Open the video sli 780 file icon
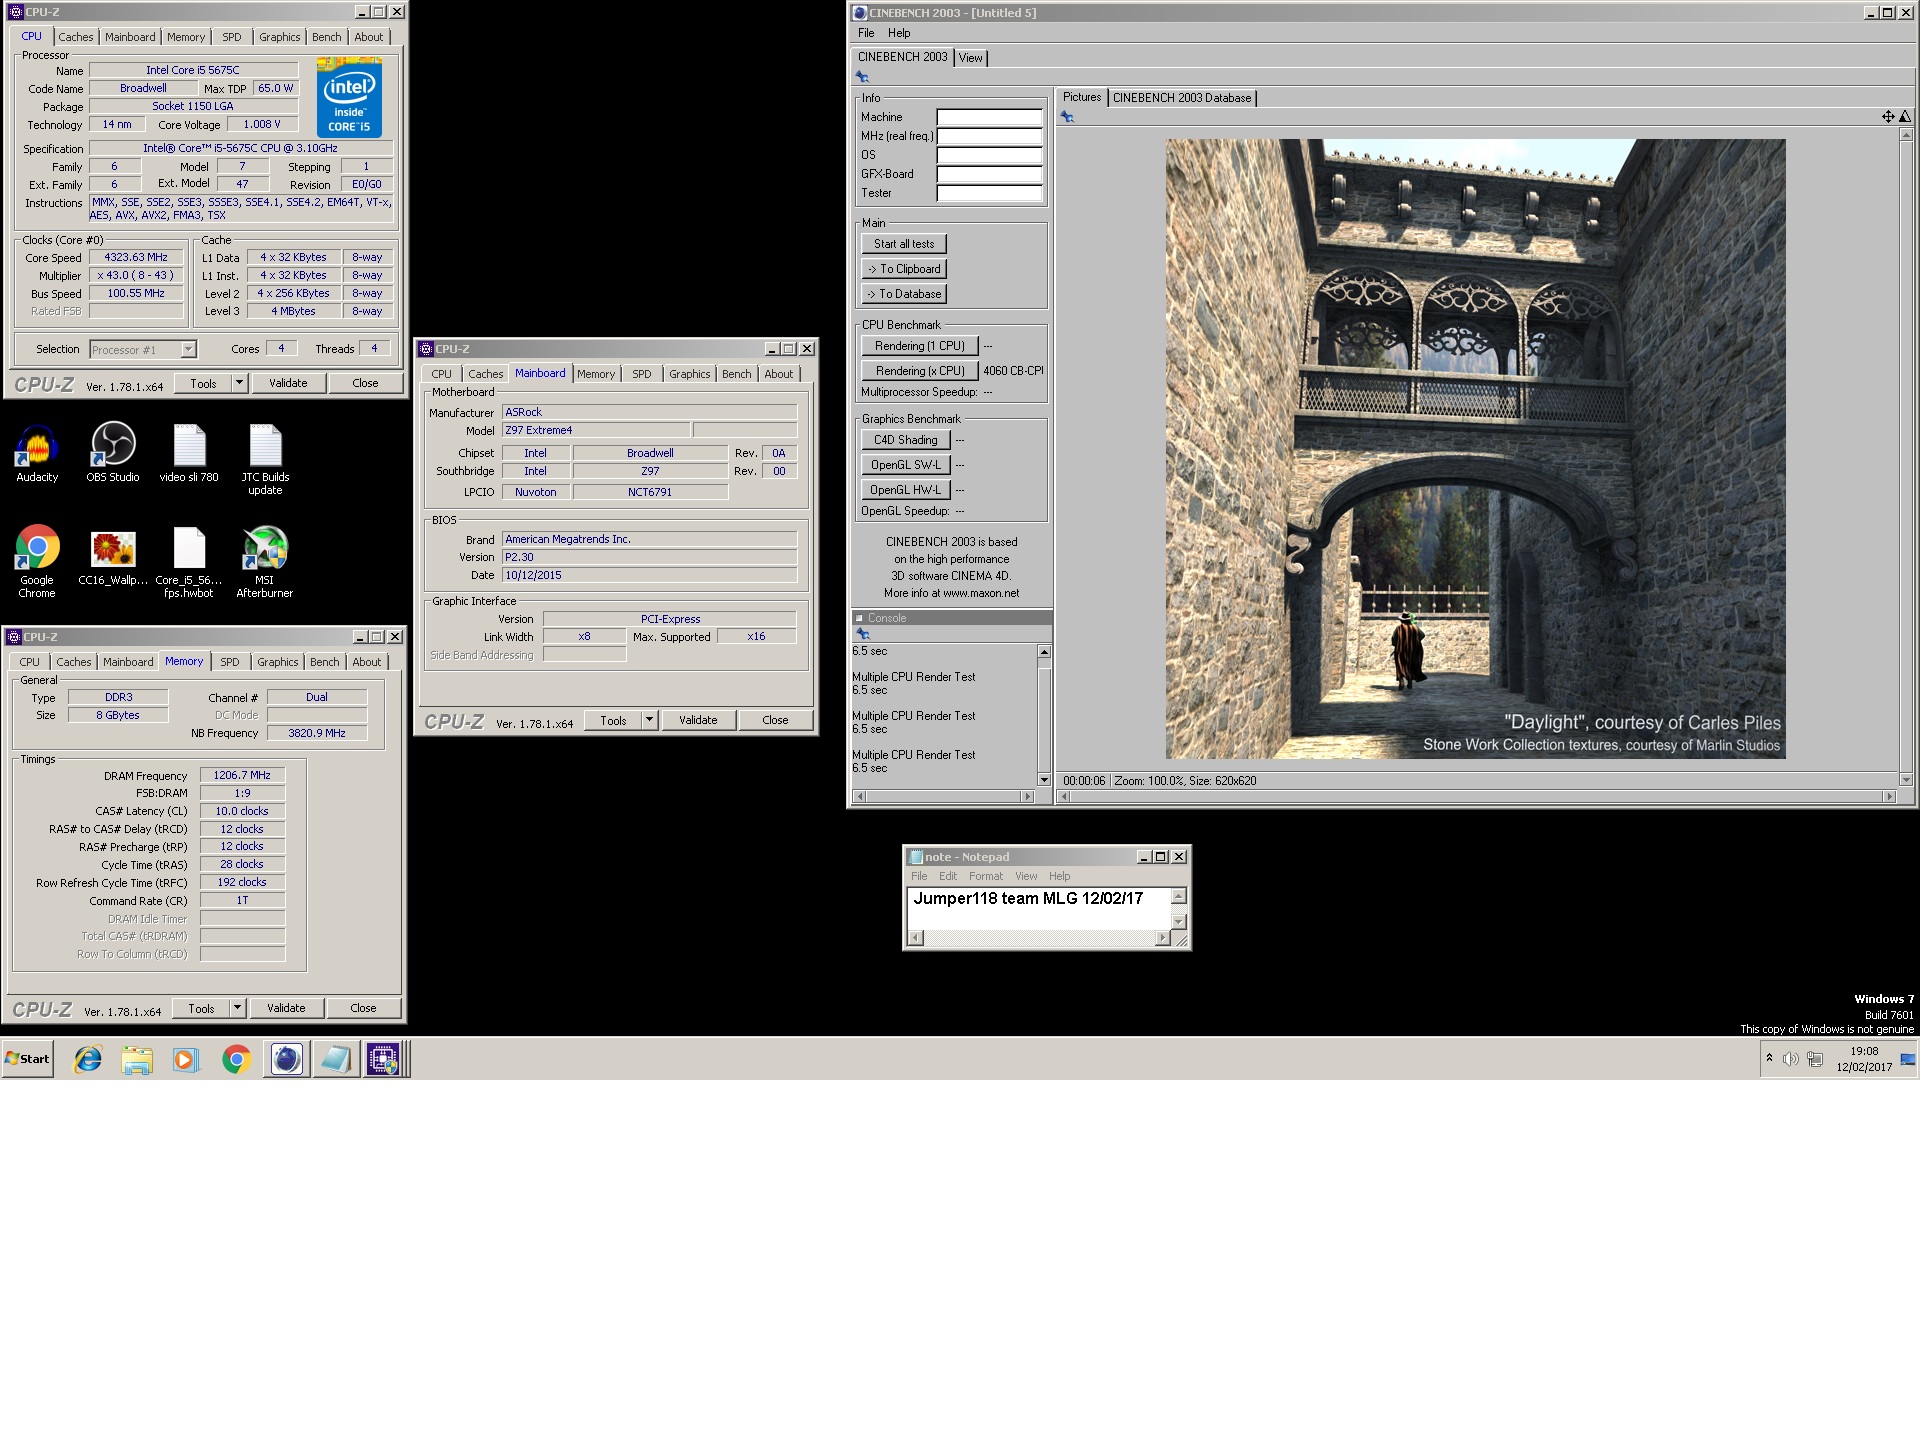The width and height of the screenshot is (1920, 1440). click(x=189, y=452)
